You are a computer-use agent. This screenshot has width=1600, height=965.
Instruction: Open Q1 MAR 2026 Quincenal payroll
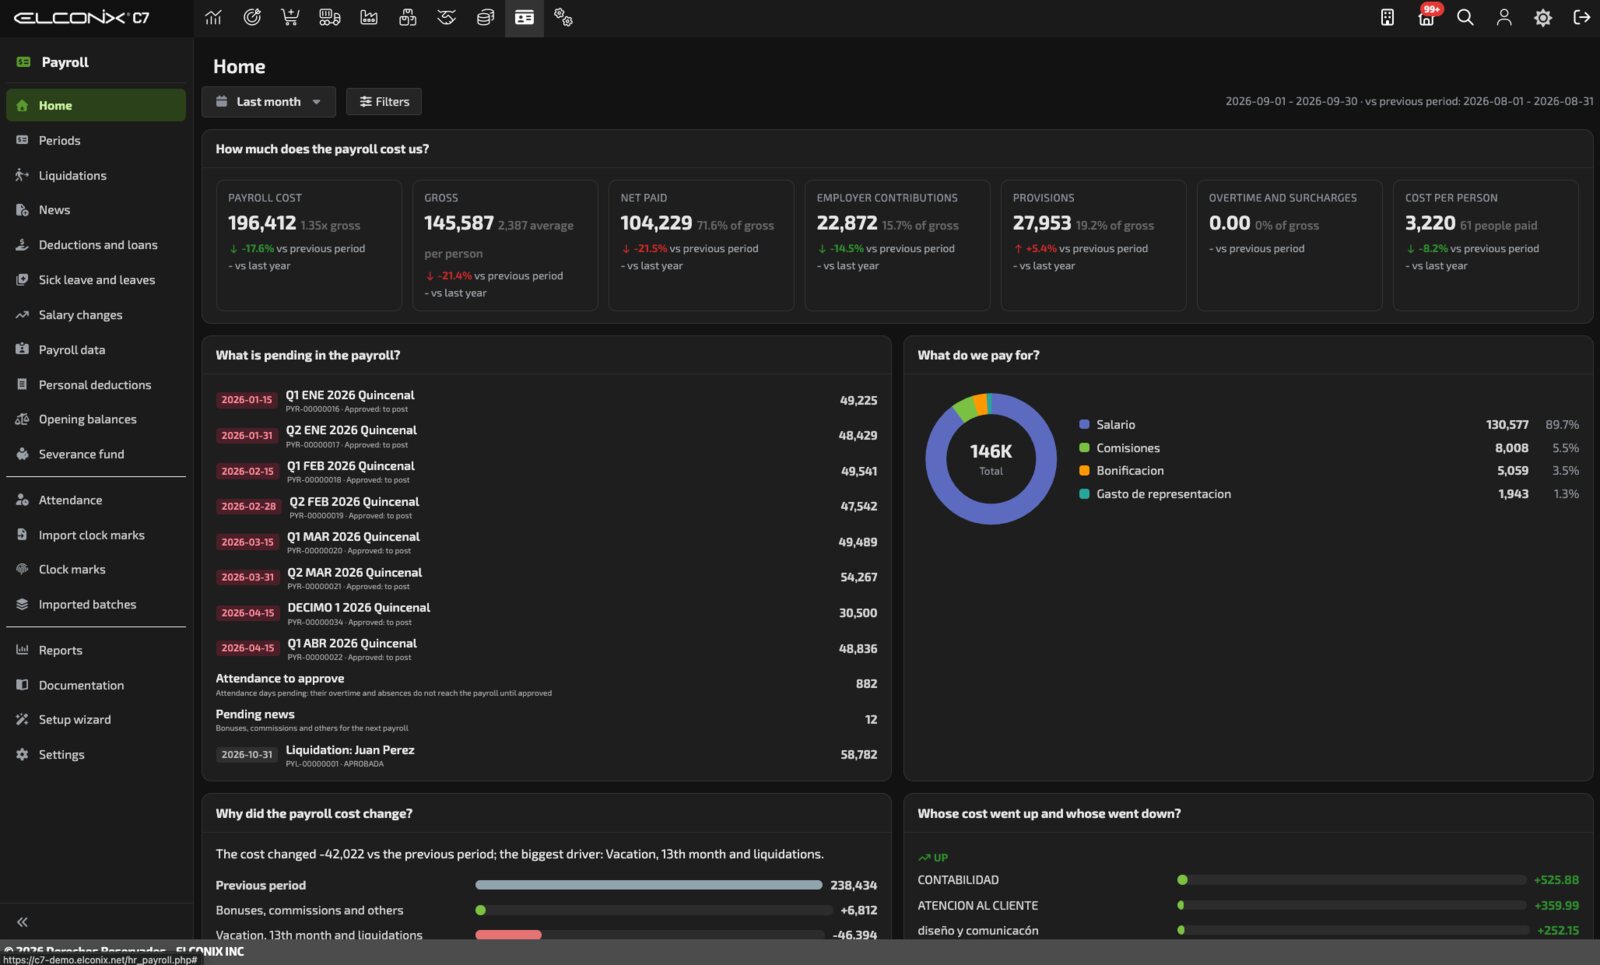coord(546,542)
